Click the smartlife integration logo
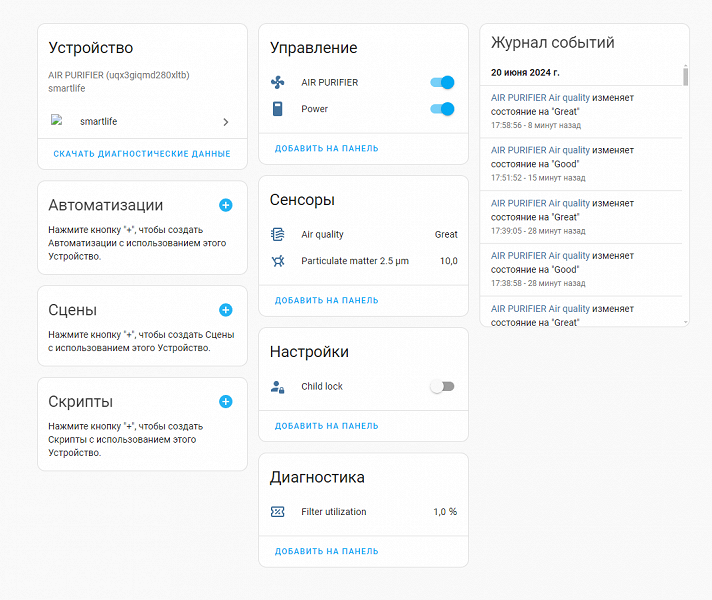The image size is (712, 600). (x=58, y=121)
